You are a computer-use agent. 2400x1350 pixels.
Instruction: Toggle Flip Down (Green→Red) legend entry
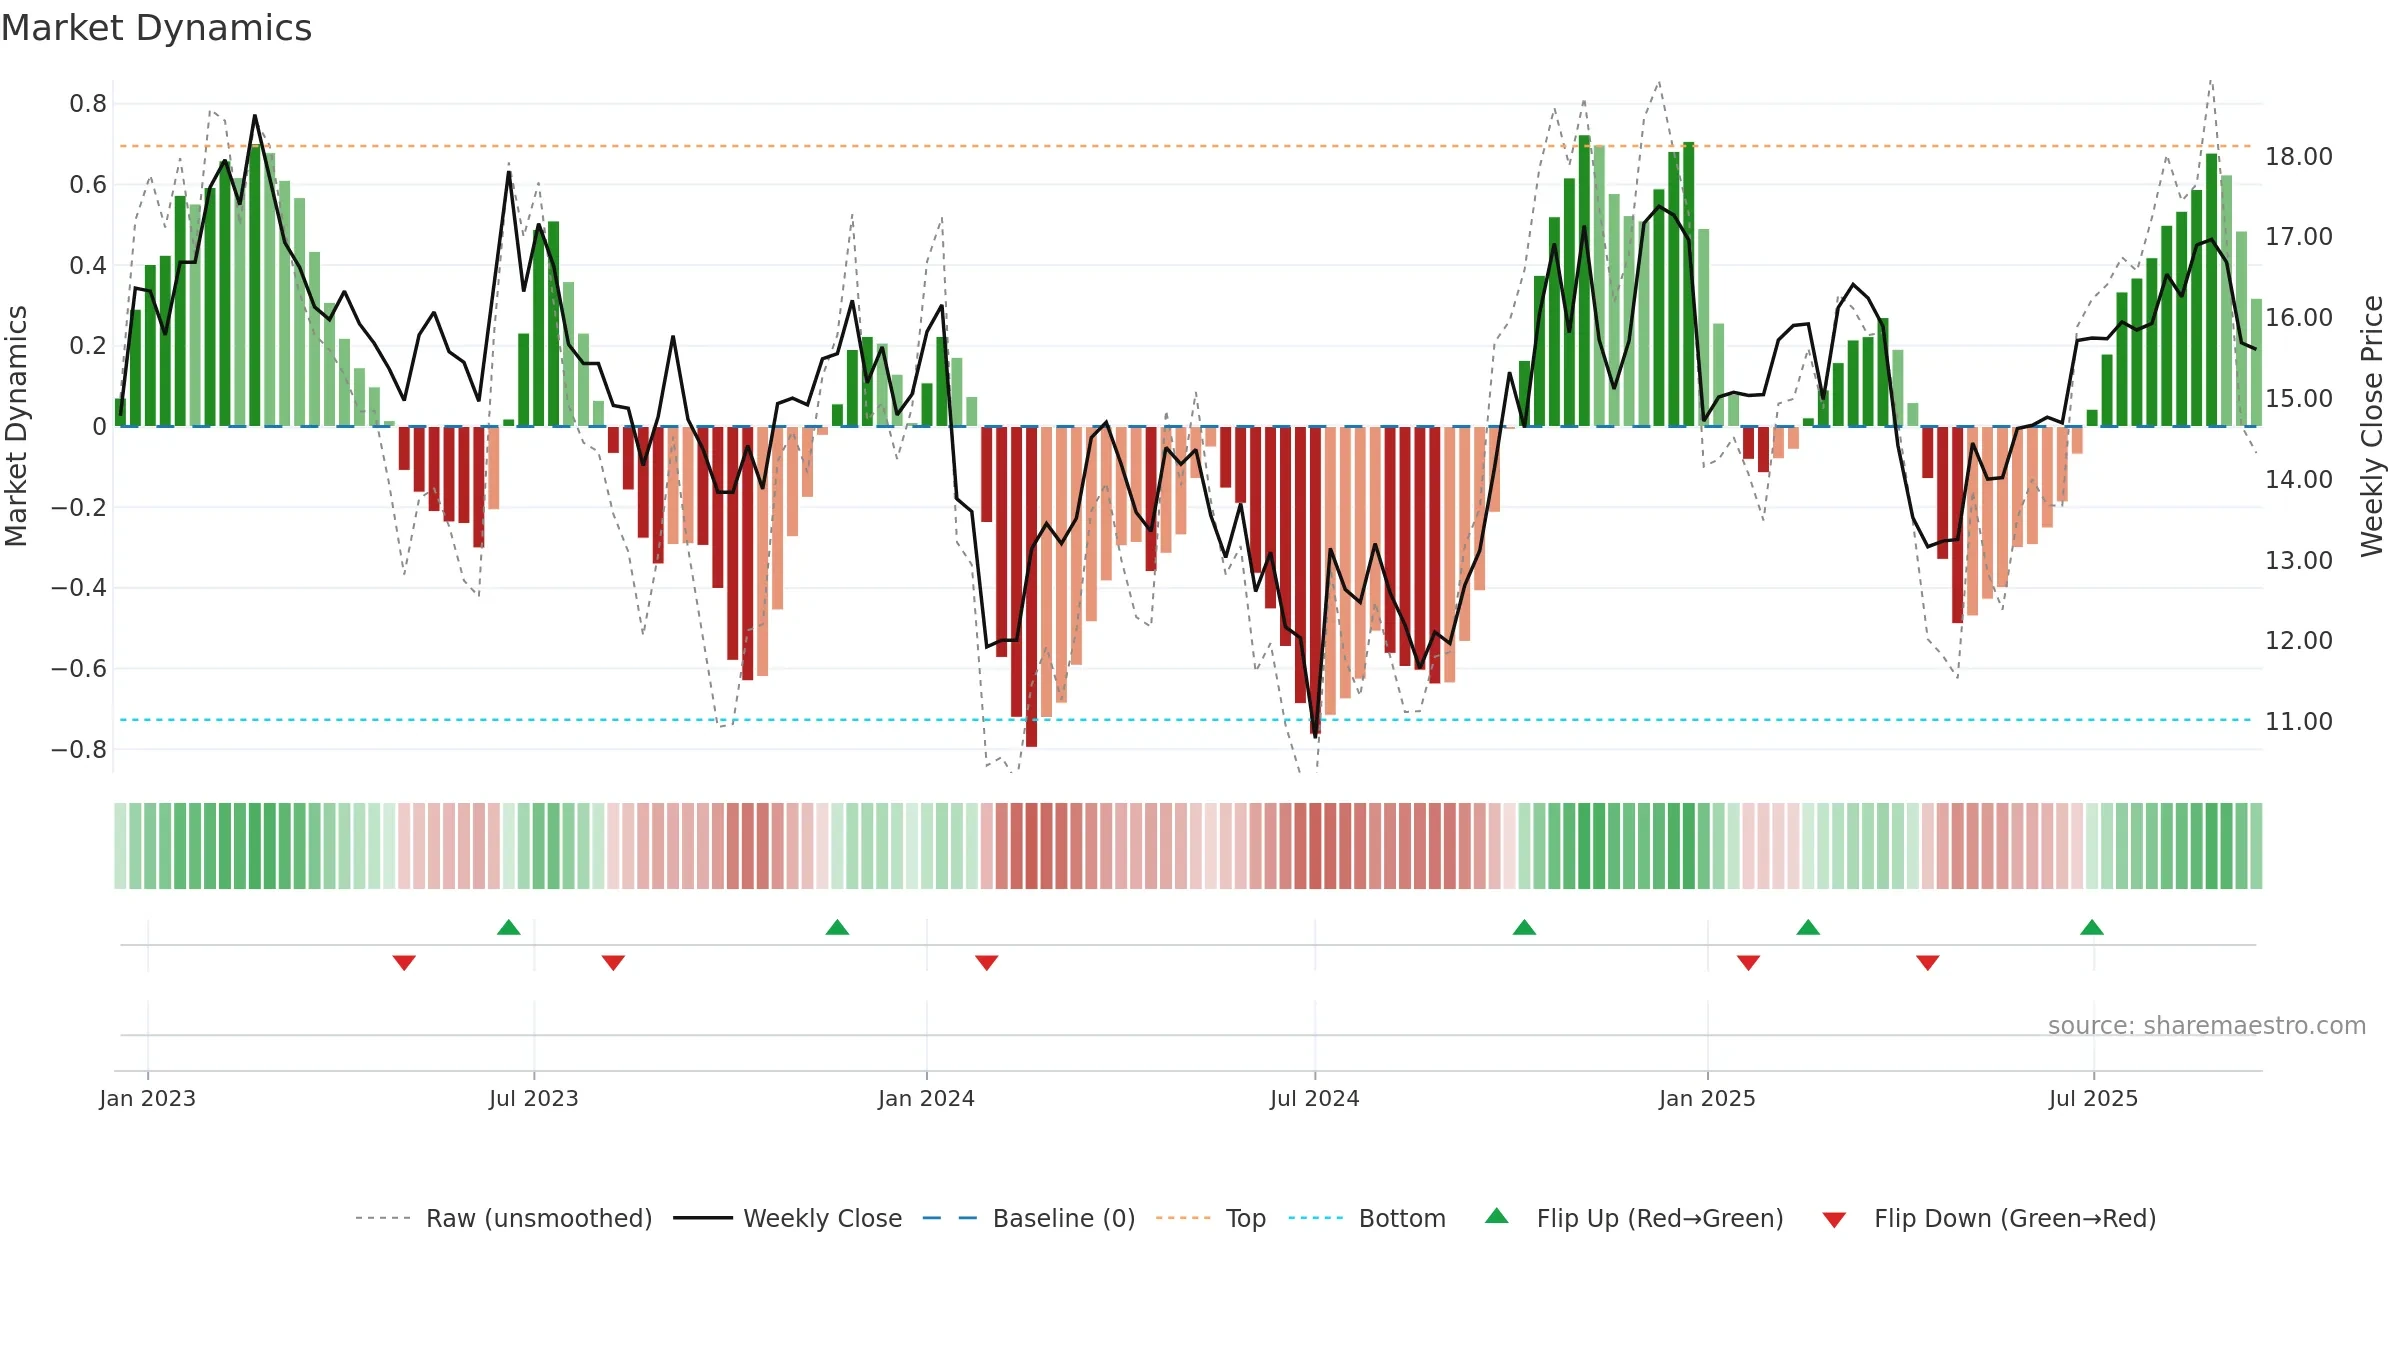1989,1218
